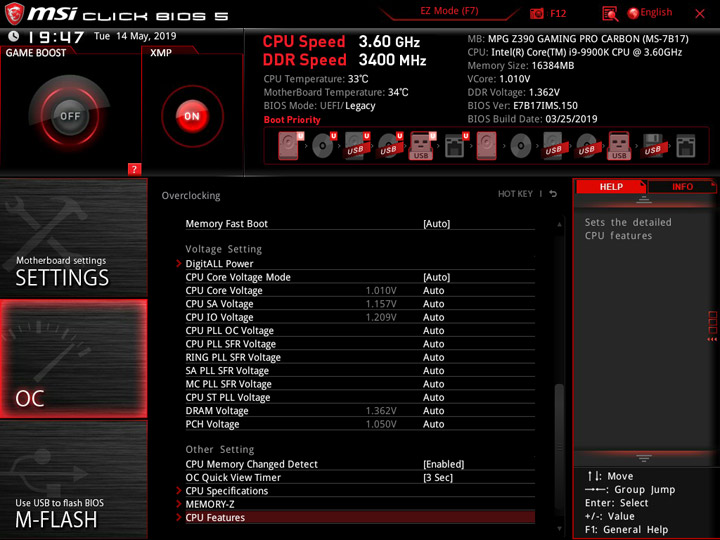Click the back arrow next to HOT KEY
The height and width of the screenshot is (540, 720).
[x=553, y=194]
